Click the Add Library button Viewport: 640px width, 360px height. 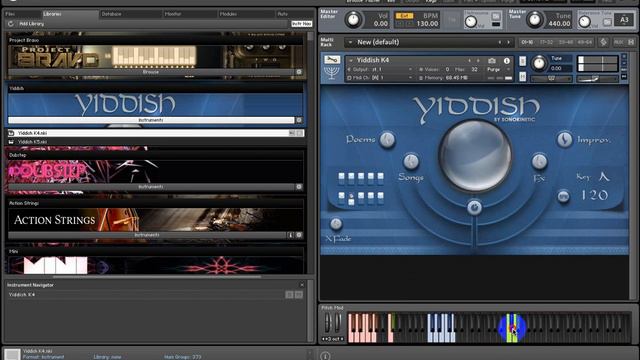pos(31,24)
